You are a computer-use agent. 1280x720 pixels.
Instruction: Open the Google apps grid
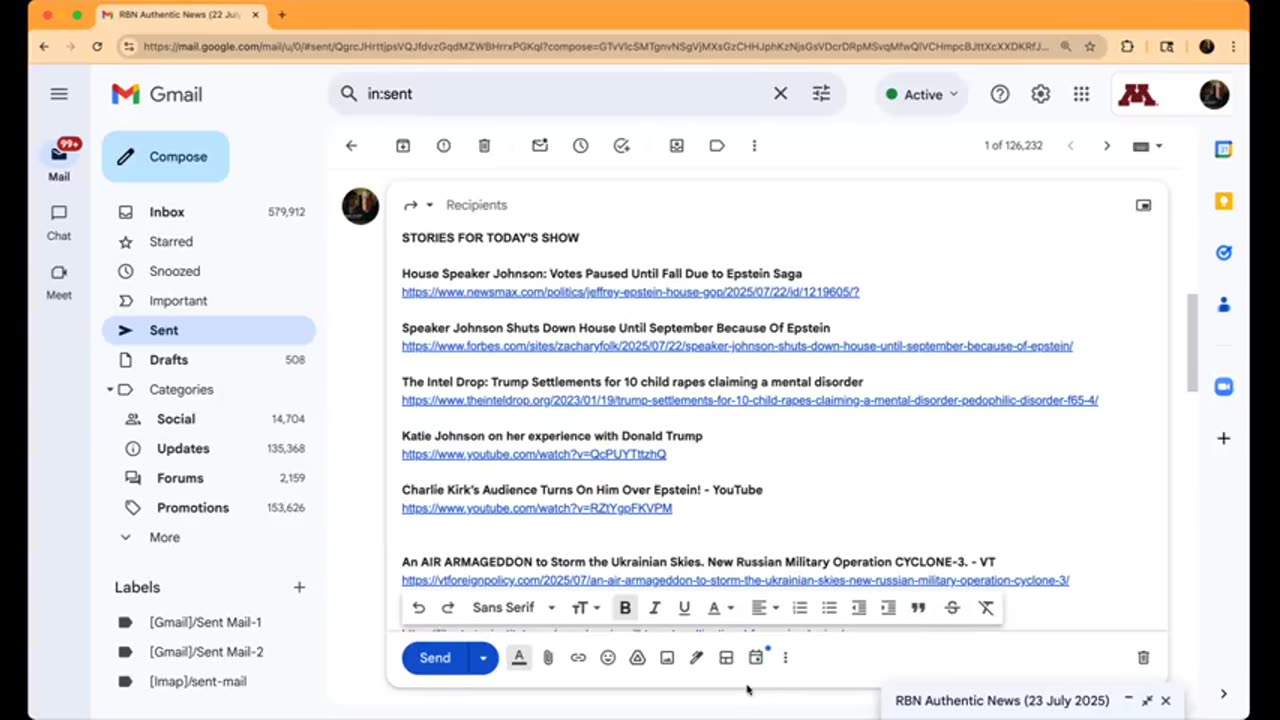[1081, 94]
